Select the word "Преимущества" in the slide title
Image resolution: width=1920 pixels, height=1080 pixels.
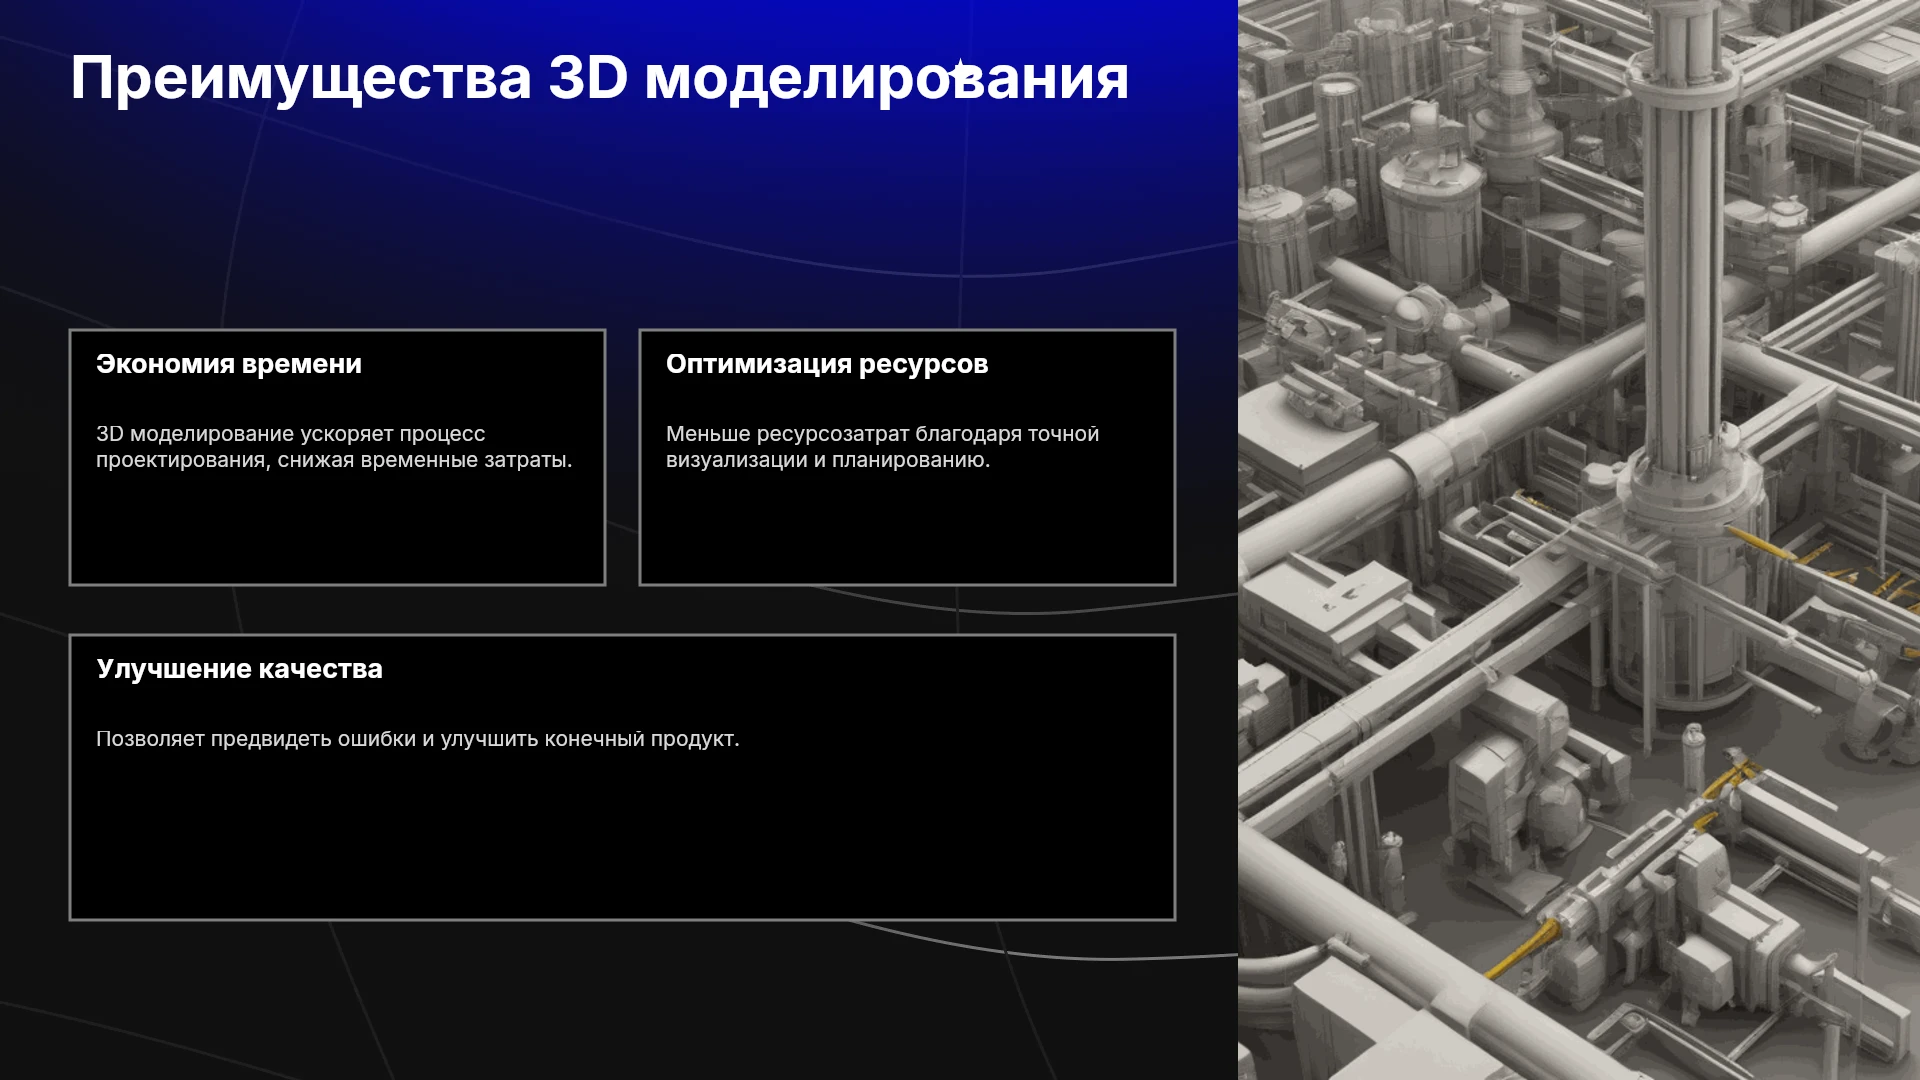[x=301, y=79]
